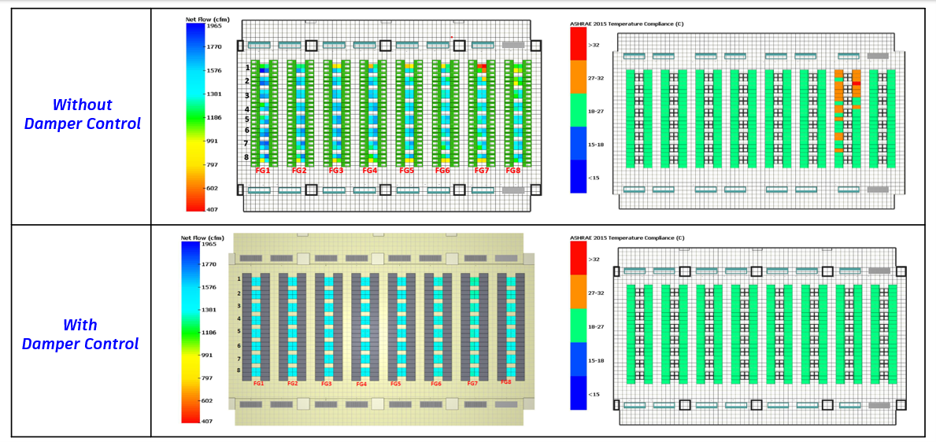
Task: Pick the green 18-27 swatch in without-damper legend
Action: (x=578, y=110)
